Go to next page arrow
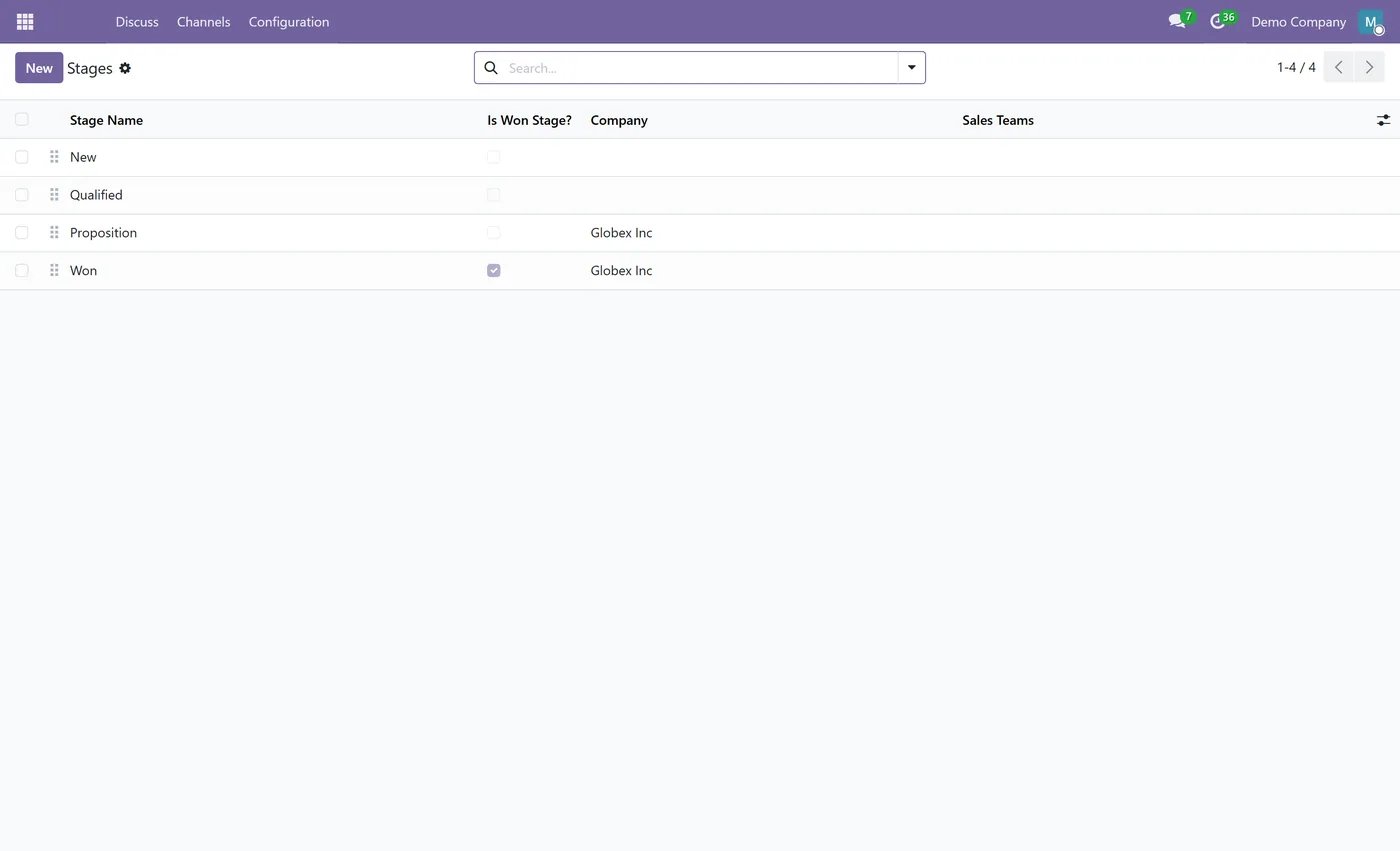The height and width of the screenshot is (851, 1400). pos(1369,68)
